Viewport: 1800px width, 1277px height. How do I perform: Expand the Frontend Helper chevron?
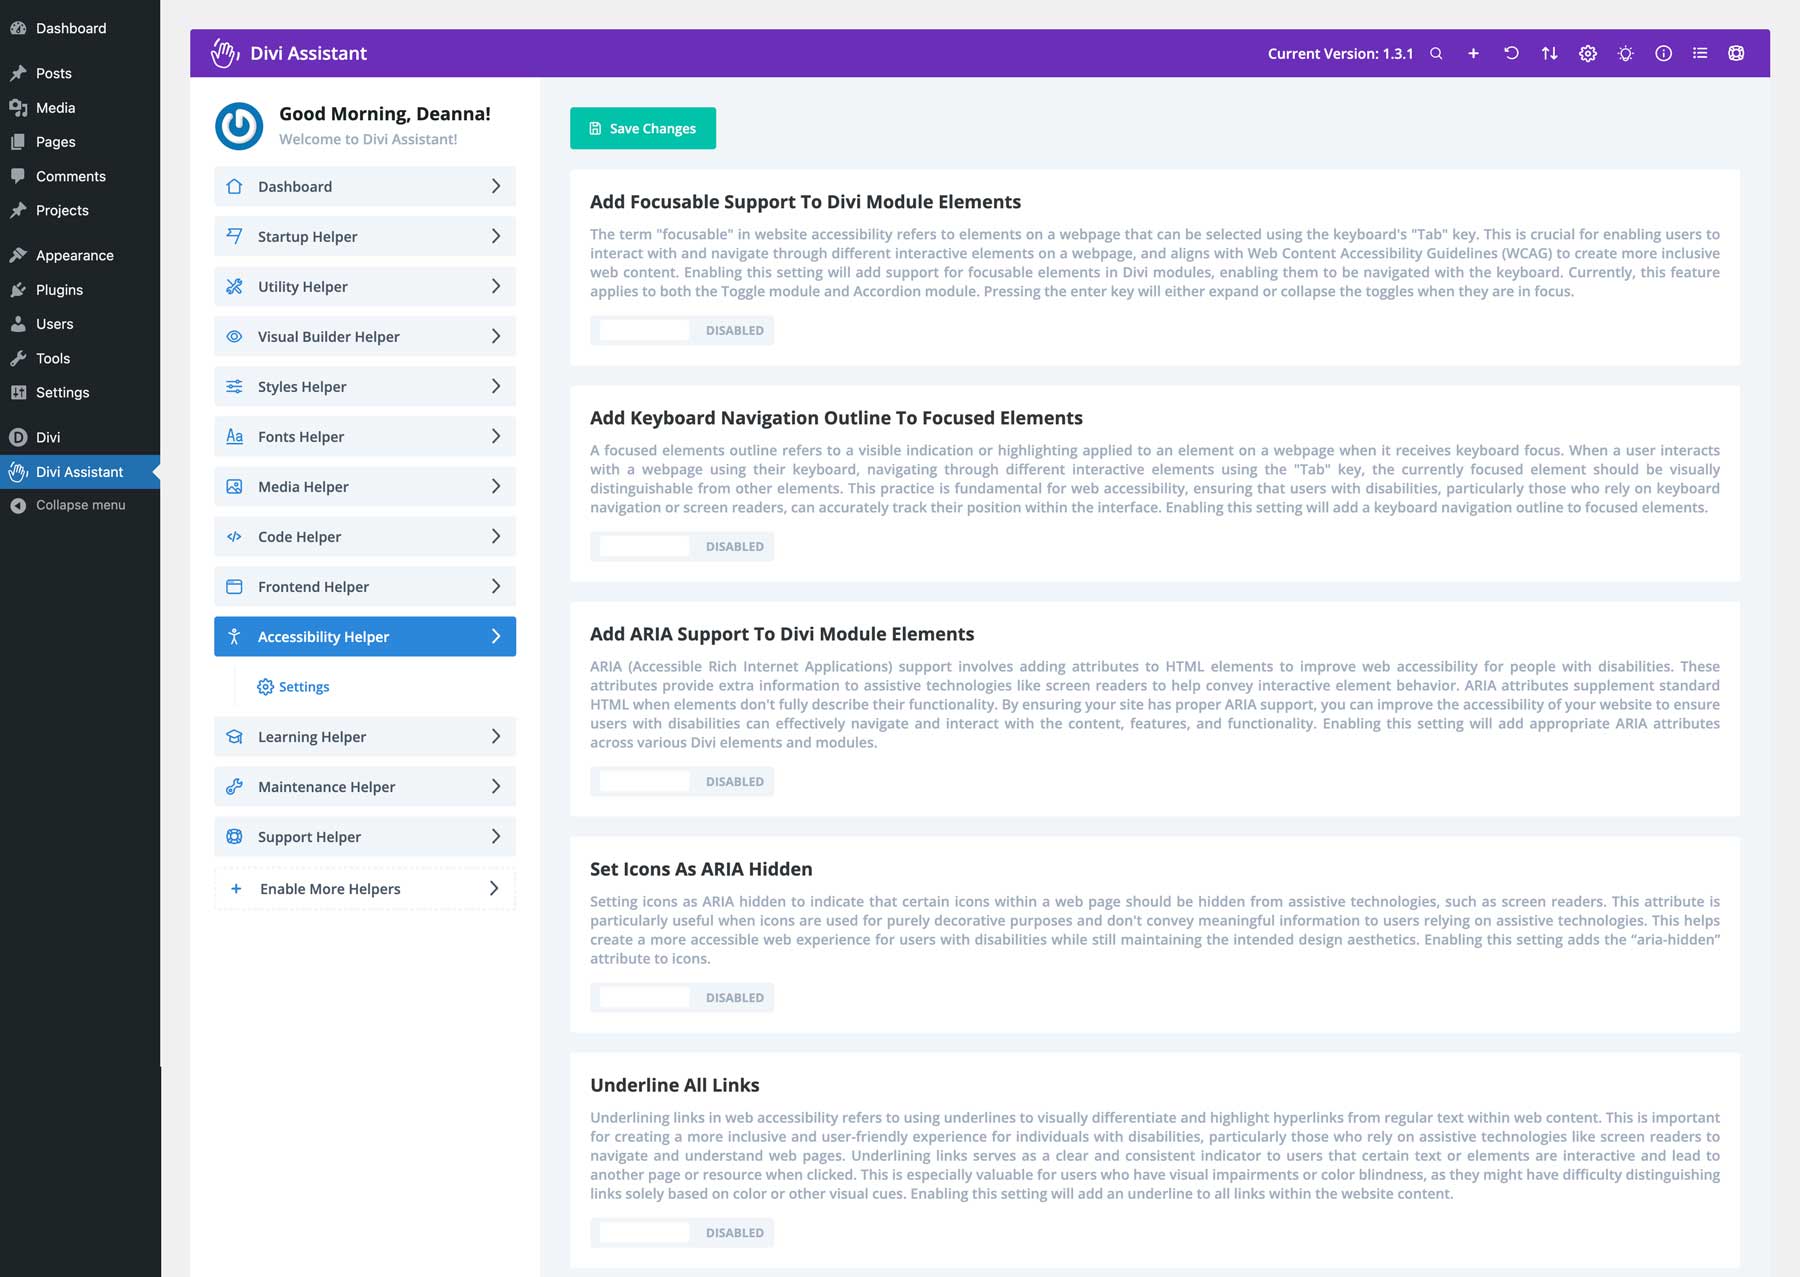click(496, 586)
